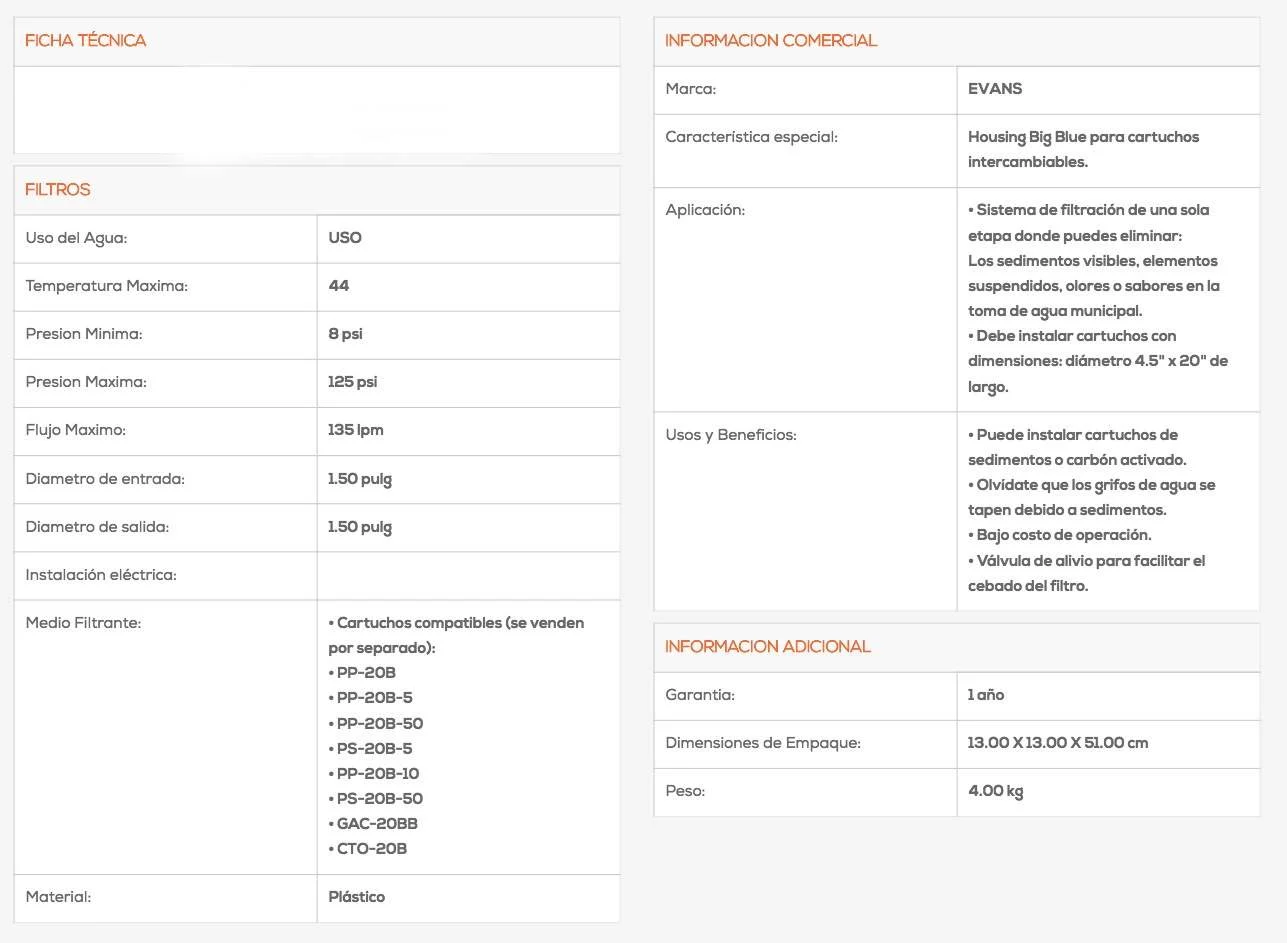Click the Temperatura Maxima row label
Viewport: 1287px width, 943px height.
pyautogui.click(x=106, y=286)
